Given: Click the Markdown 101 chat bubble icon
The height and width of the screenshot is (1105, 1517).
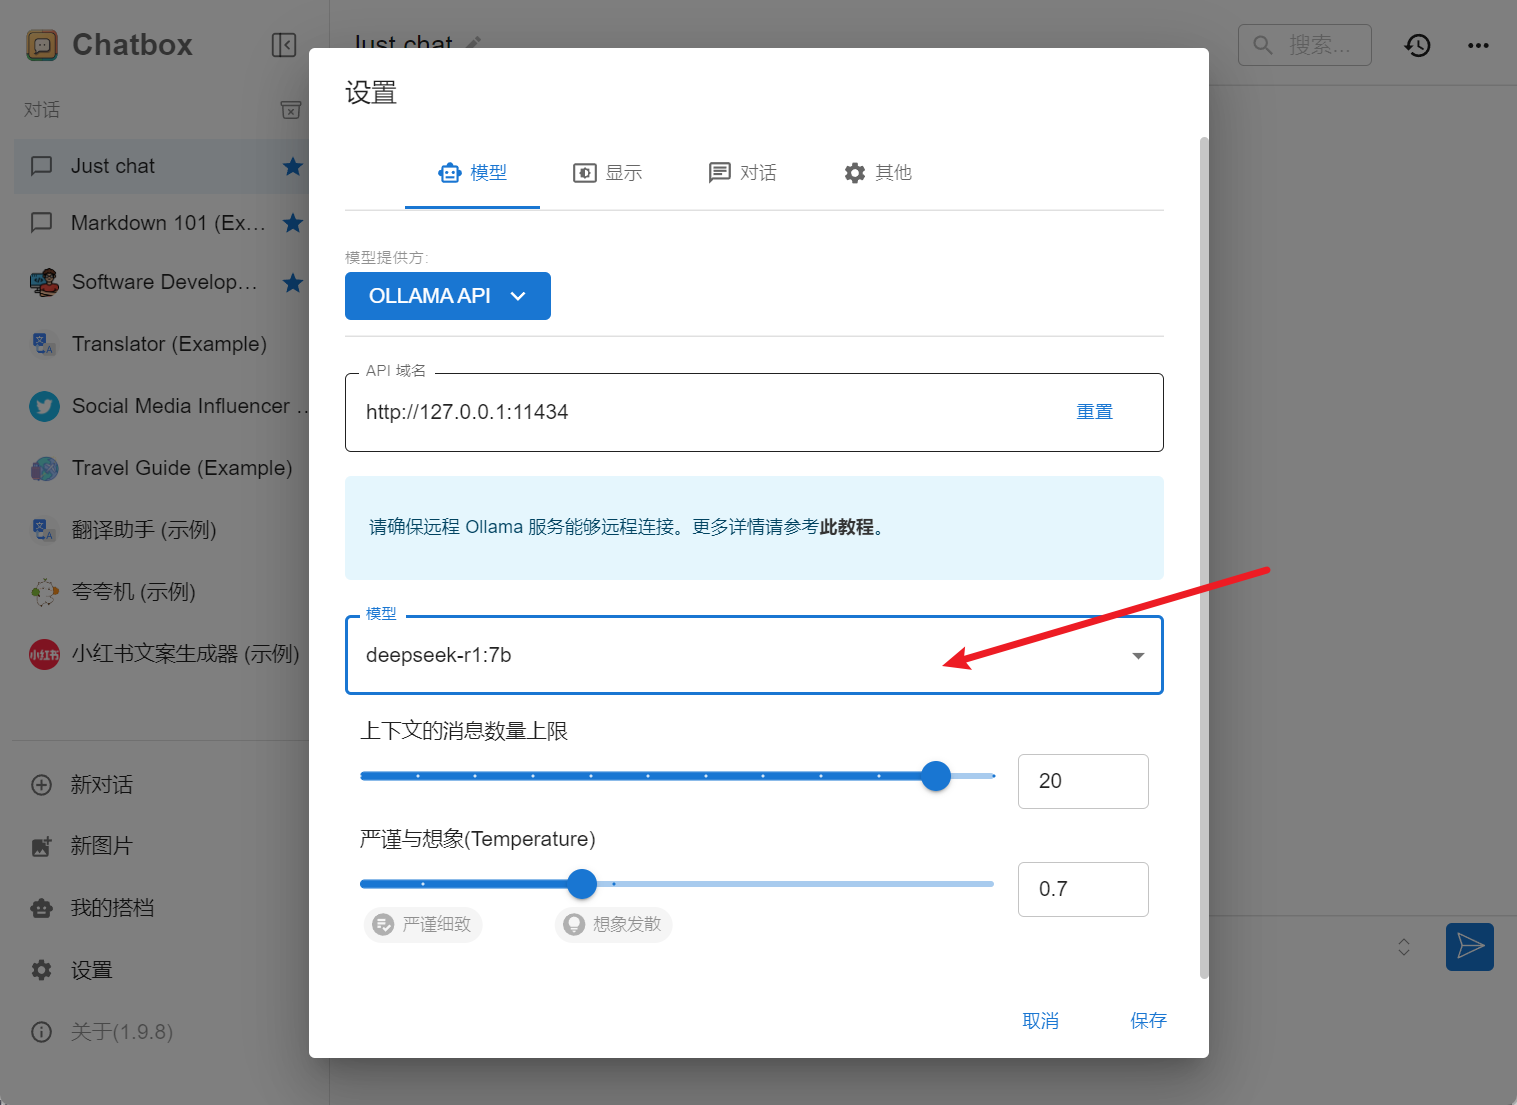Looking at the screenshot, I should [x=42, y=222].
